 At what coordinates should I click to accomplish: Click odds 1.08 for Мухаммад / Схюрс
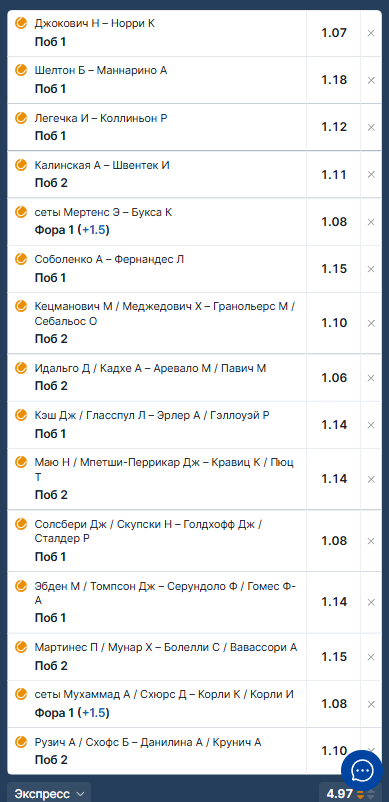(334, 704)
